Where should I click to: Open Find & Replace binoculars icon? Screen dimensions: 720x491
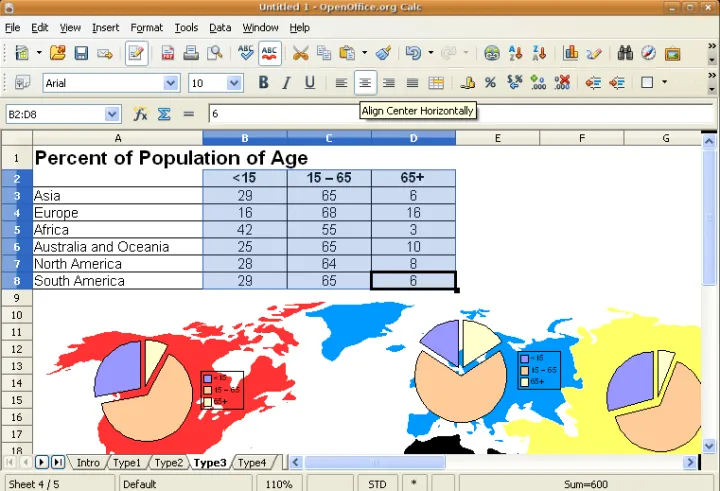625,53
